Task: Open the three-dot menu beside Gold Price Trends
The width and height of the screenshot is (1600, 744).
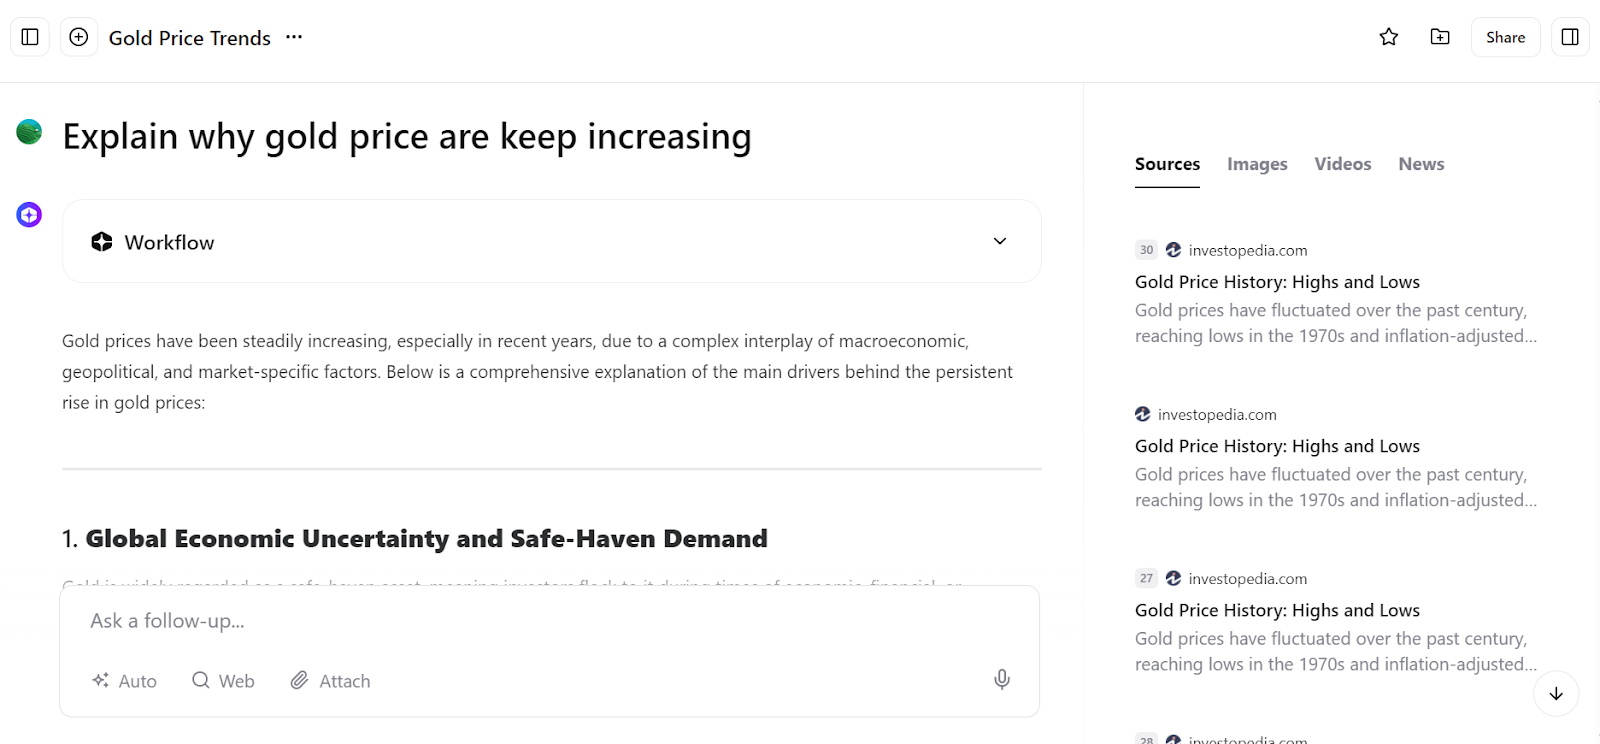Action: (294, 37)
